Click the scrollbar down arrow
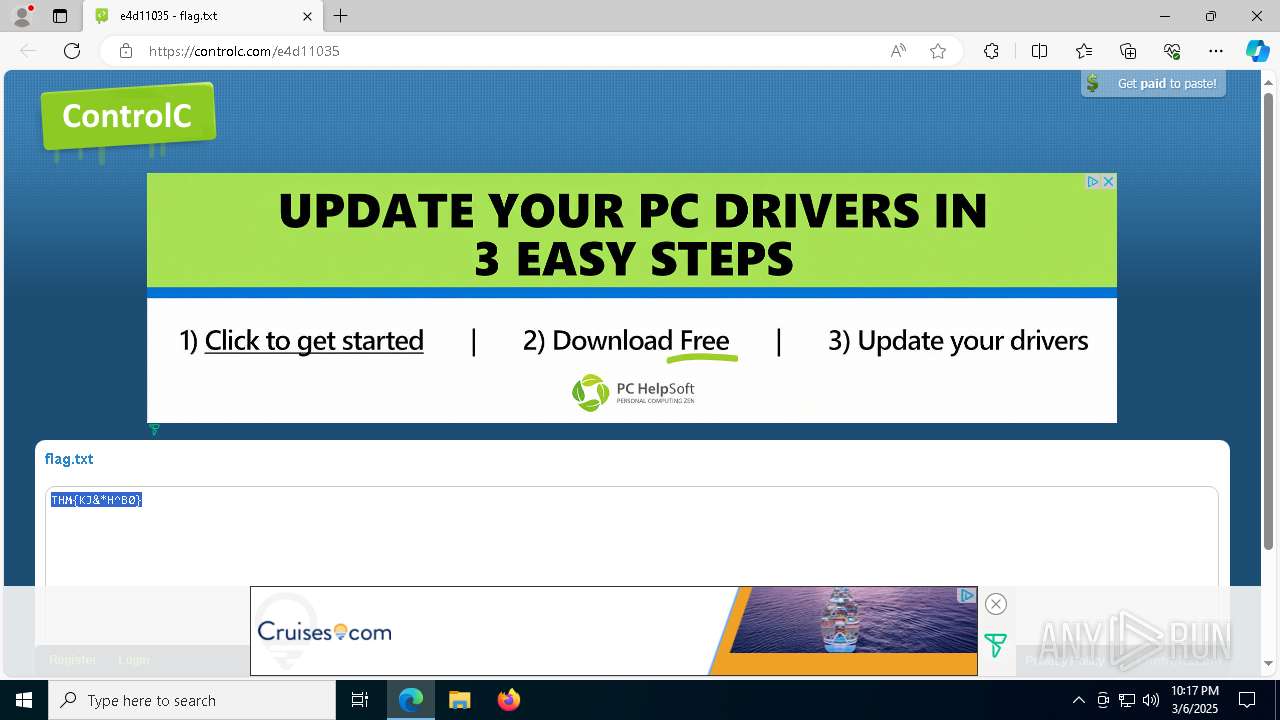1280x720 pixels. 1269,663
